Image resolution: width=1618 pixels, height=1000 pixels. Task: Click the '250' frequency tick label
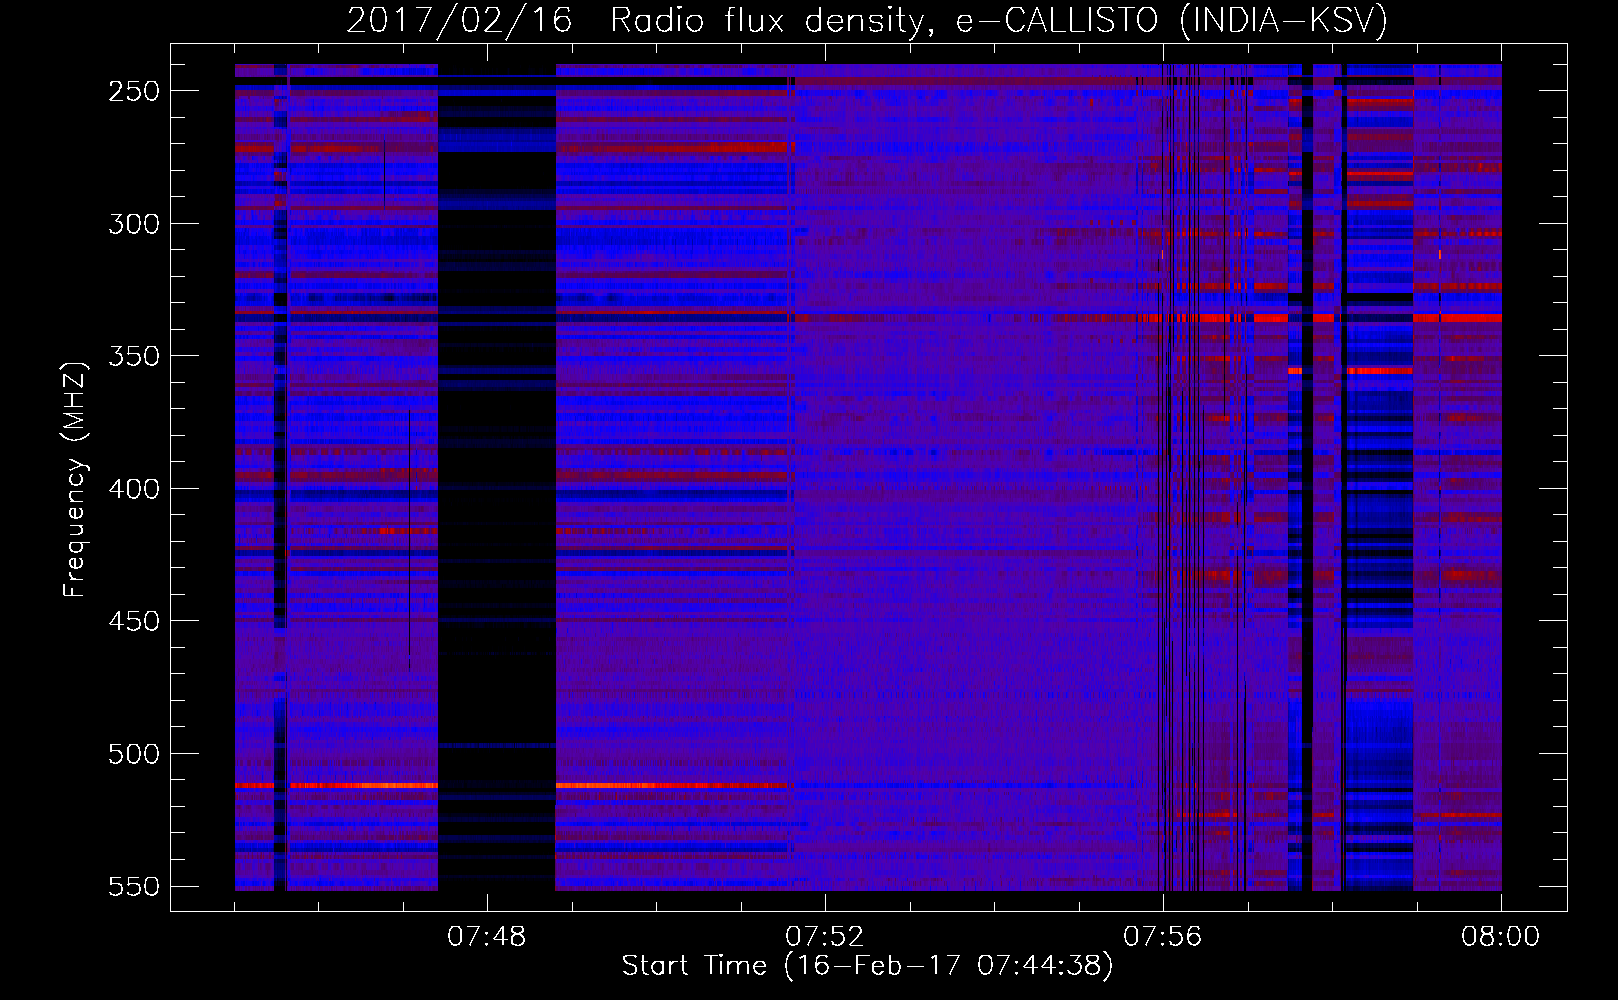[x=134, y=91]
